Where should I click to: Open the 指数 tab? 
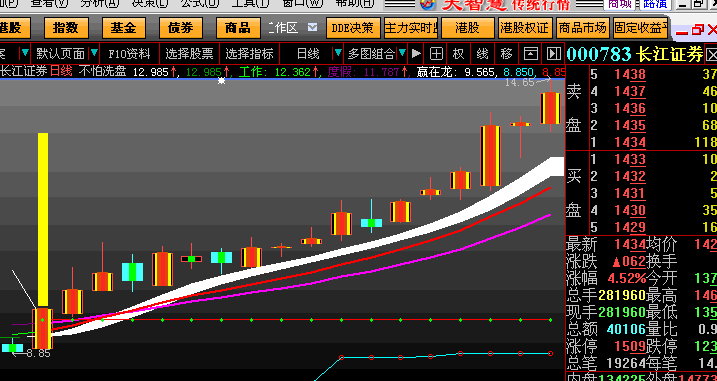pos(66,28)
